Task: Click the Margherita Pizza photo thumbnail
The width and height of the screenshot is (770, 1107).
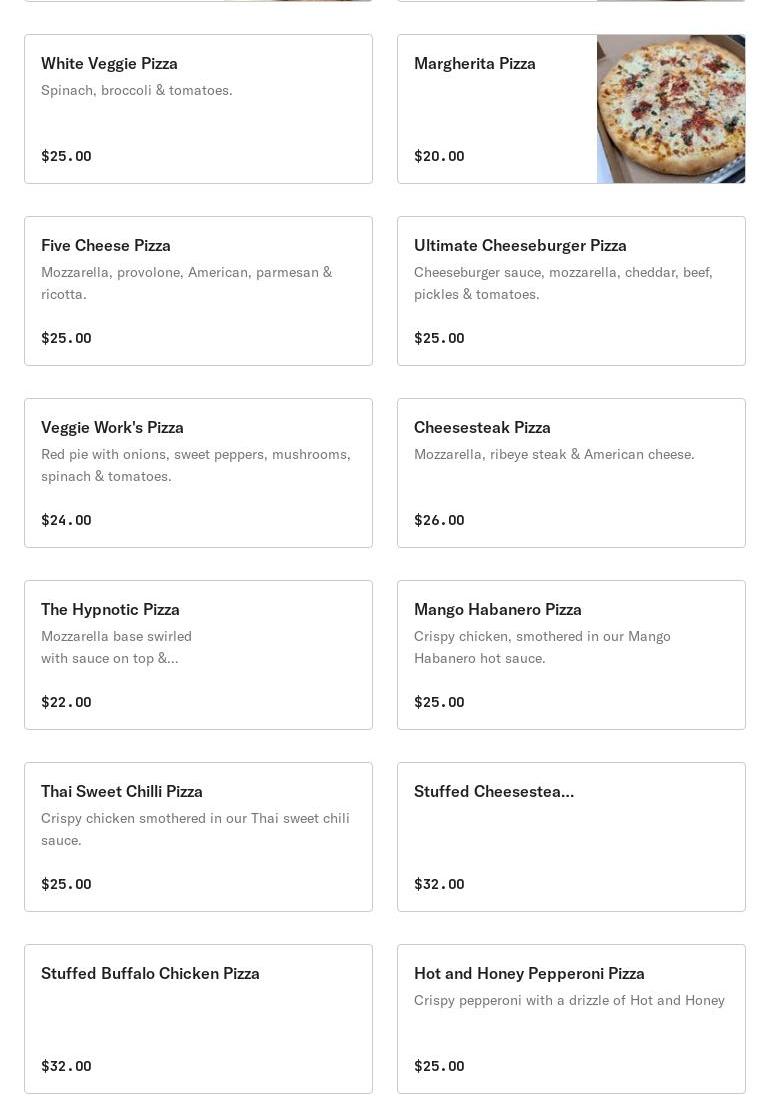Action: click(x=670, y=109)
